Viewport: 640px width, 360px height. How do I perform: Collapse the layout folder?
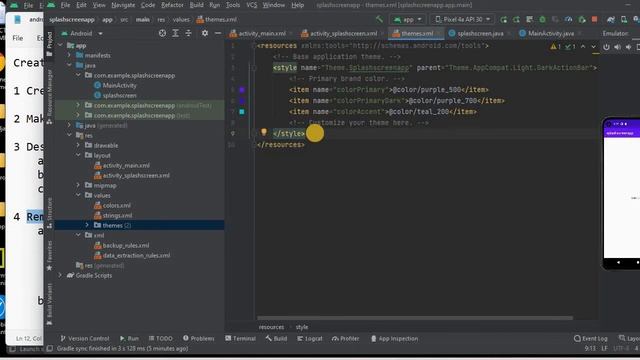click(78, 155)
